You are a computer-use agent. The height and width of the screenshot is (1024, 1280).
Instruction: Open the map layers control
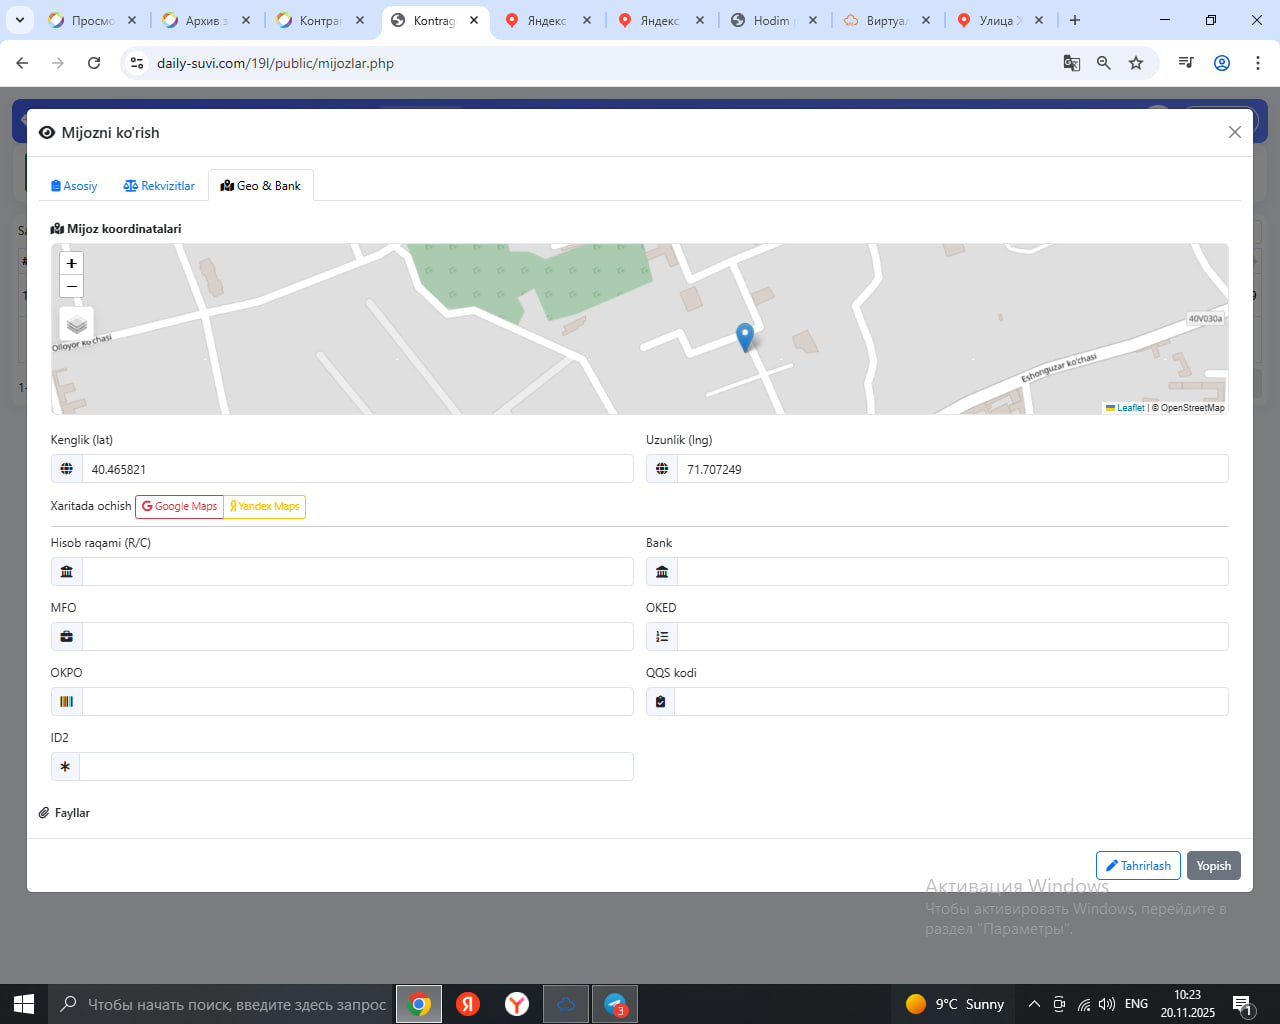(77, 325)
